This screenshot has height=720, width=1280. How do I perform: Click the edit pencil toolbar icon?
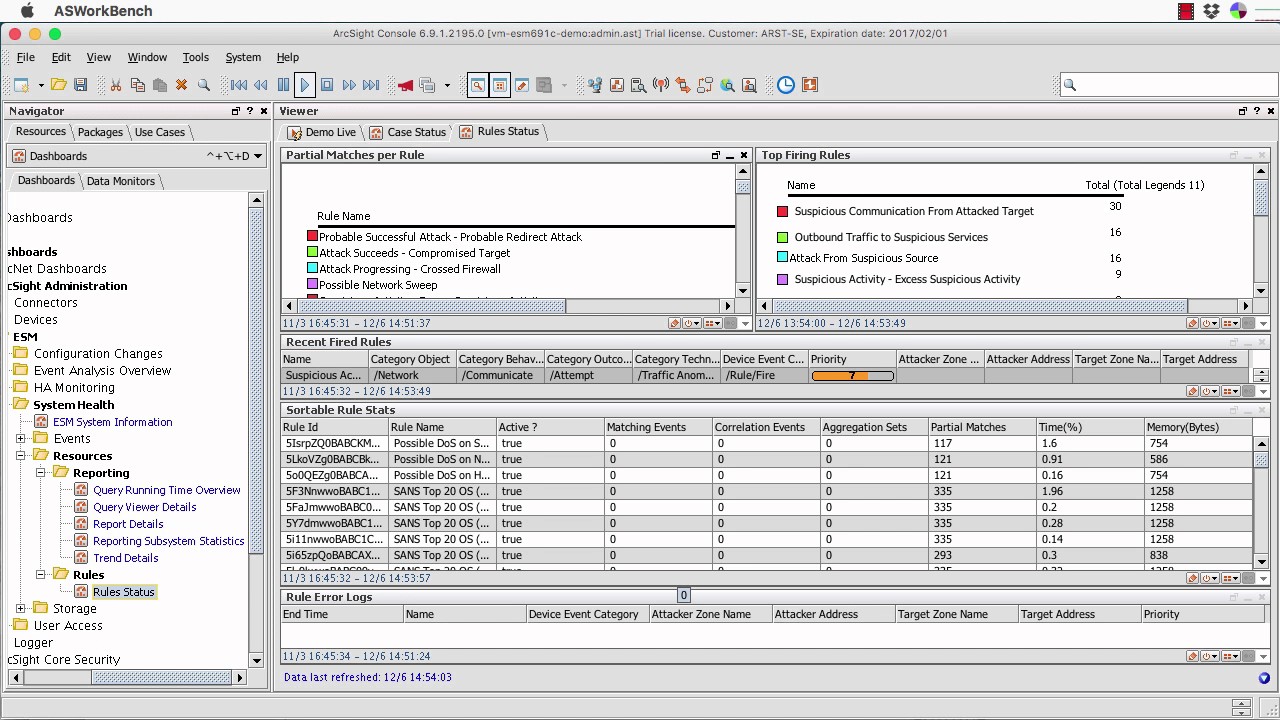522,85
